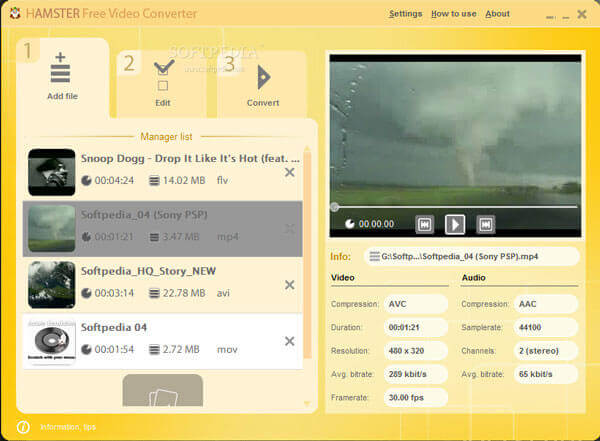Click the 00:03:14 duration text
Screen dimensions: 600x441
(x=114, y=293)
